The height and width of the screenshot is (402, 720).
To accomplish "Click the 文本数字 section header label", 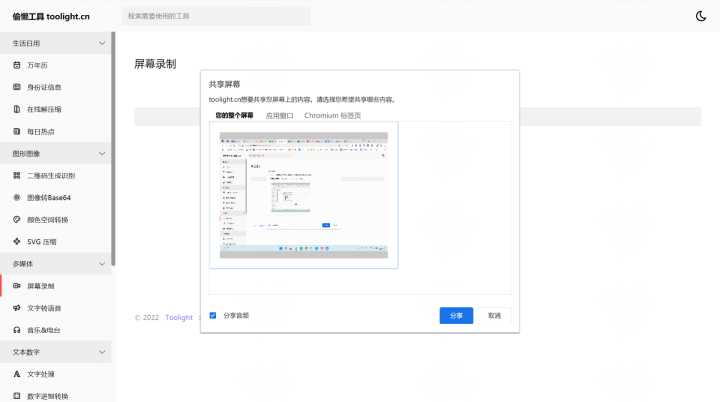I will coord(26,352).
